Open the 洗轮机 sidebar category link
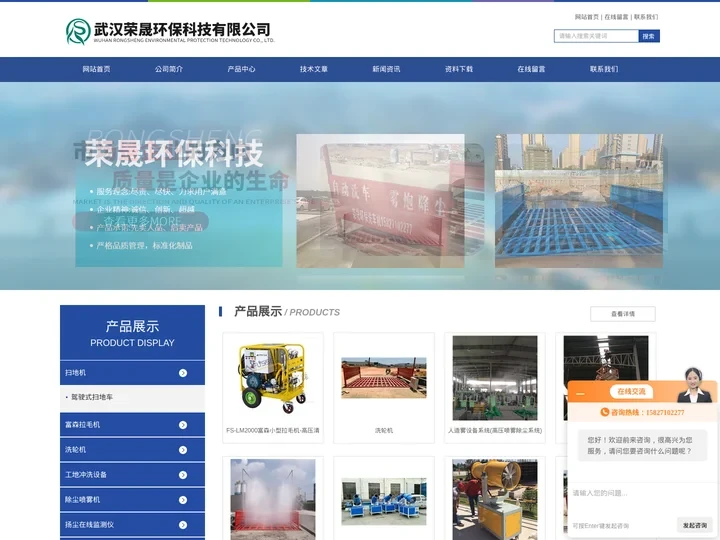The height and width of the screenshot is (540, 720). (75, 450)
